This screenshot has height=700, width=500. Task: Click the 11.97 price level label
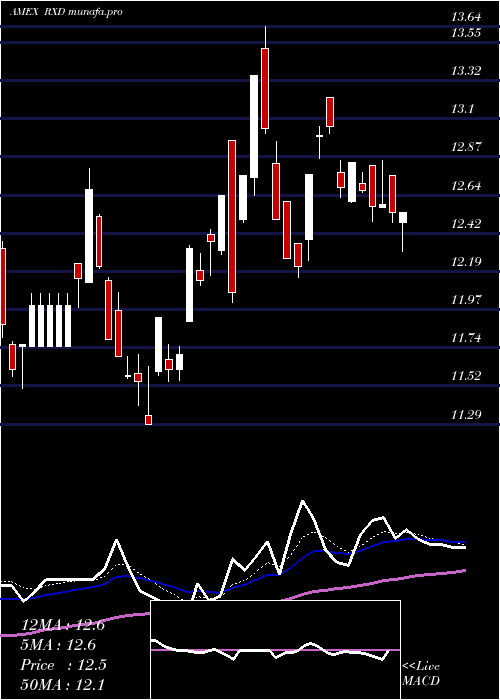tap(467, 300)
